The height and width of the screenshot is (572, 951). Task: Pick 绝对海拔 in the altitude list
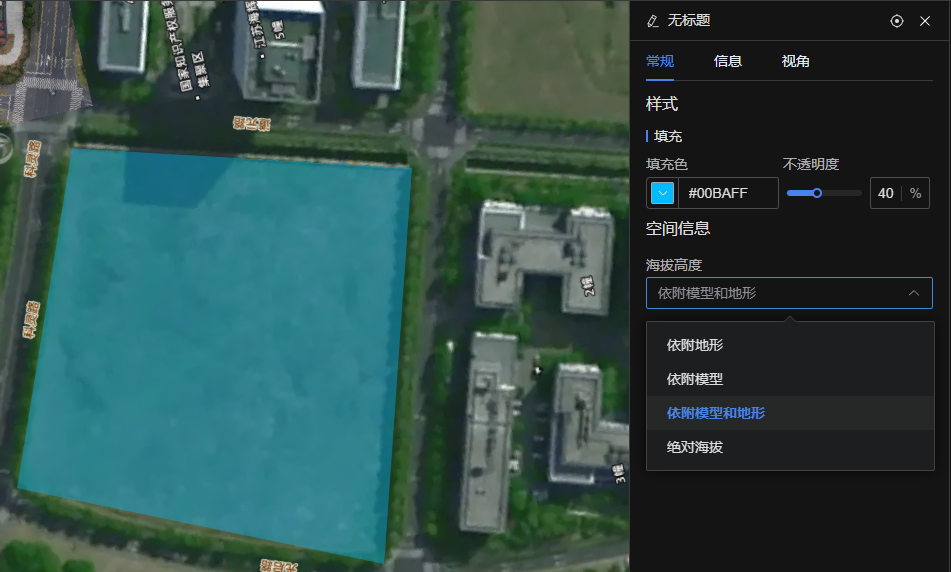695,447
